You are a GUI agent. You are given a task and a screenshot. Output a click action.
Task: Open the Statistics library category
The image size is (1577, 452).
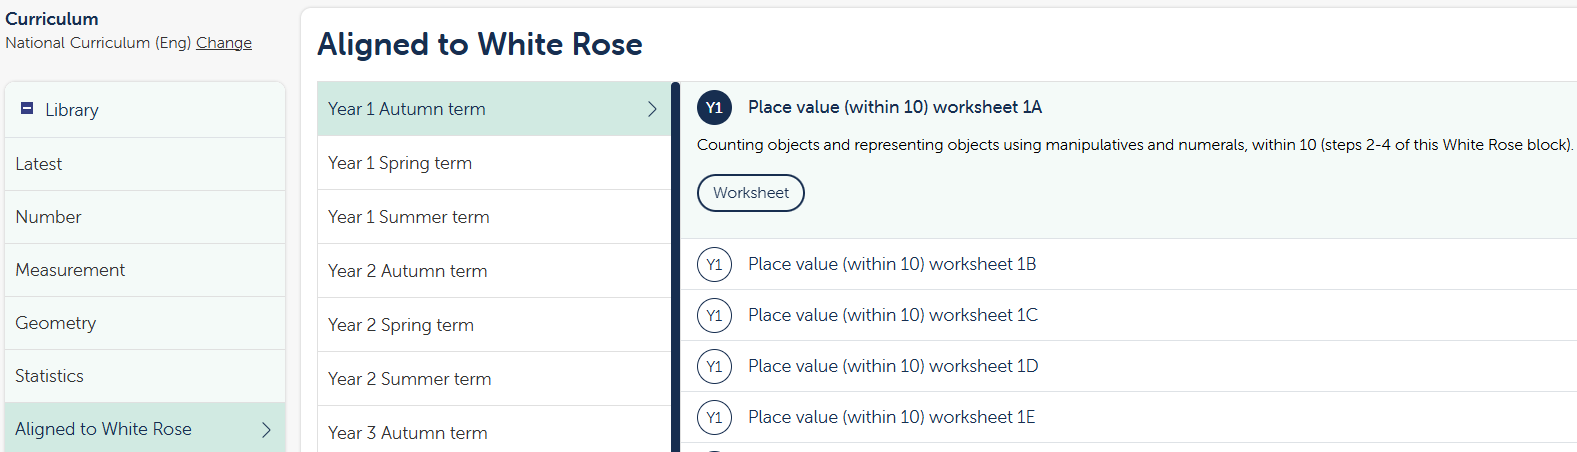coord(145,376)
